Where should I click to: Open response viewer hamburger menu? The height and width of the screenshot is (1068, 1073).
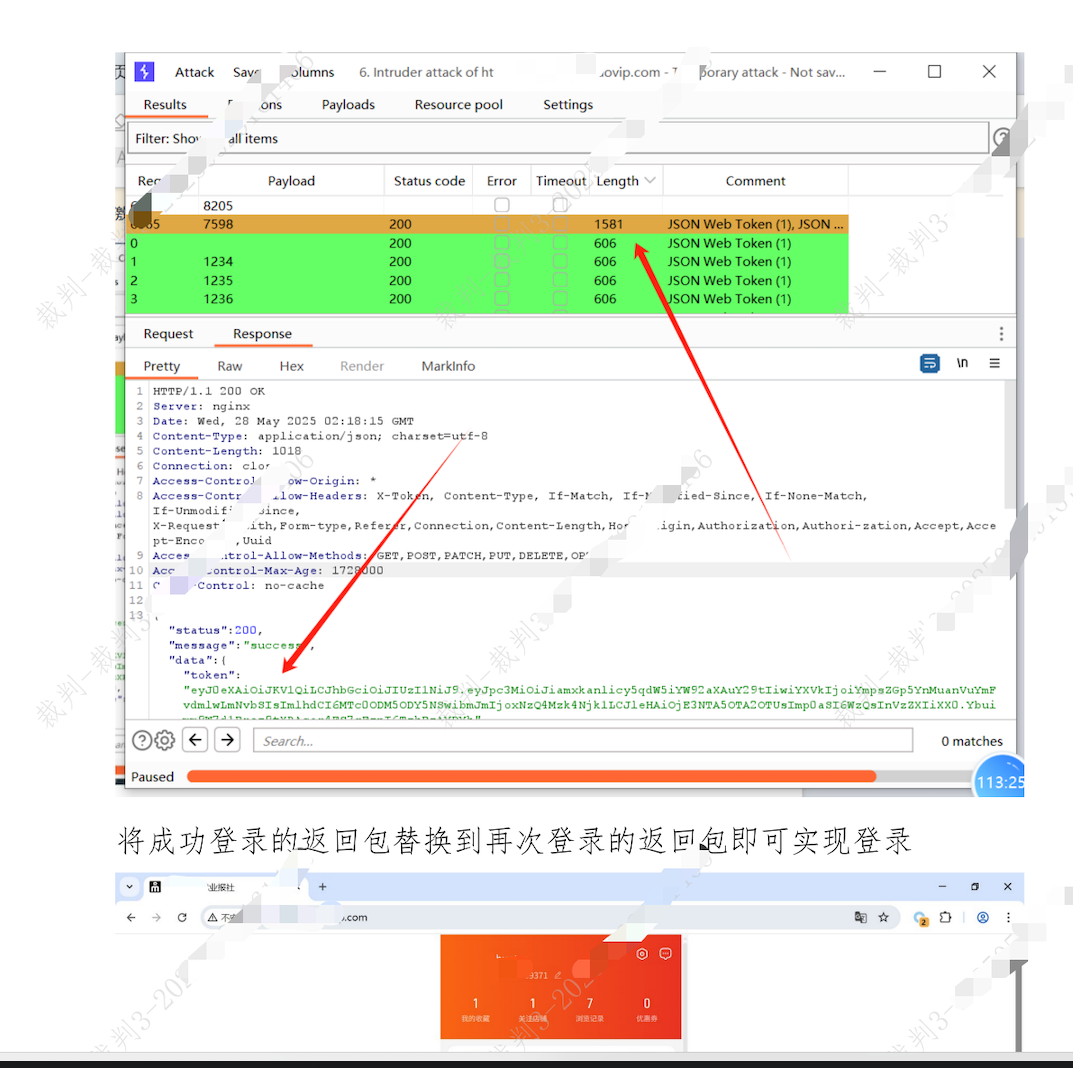pyautogui.click(x=994, y=363)
